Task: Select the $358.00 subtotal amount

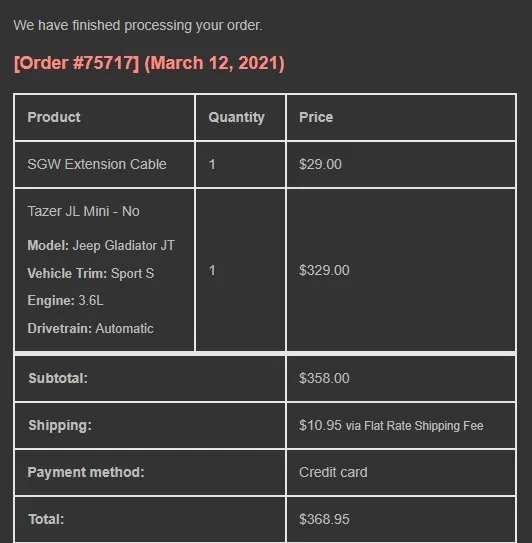Action: [324, 378]
